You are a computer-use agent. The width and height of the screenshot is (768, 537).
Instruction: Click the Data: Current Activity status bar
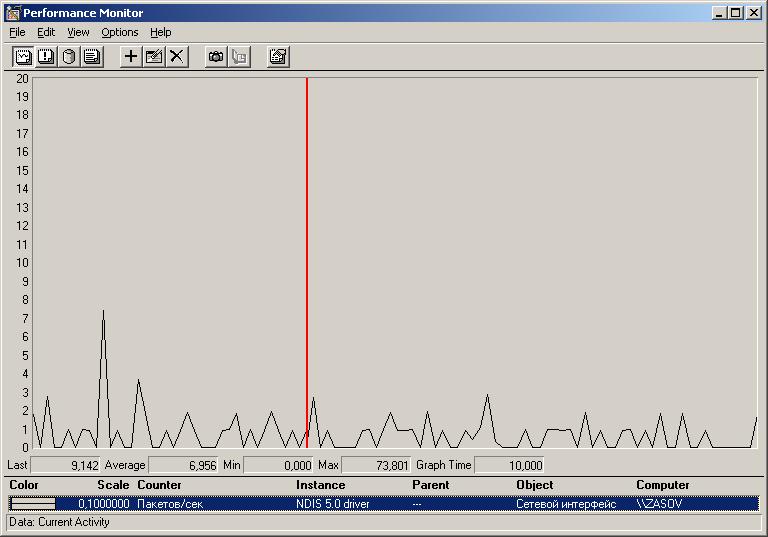[x=384, y=522]
